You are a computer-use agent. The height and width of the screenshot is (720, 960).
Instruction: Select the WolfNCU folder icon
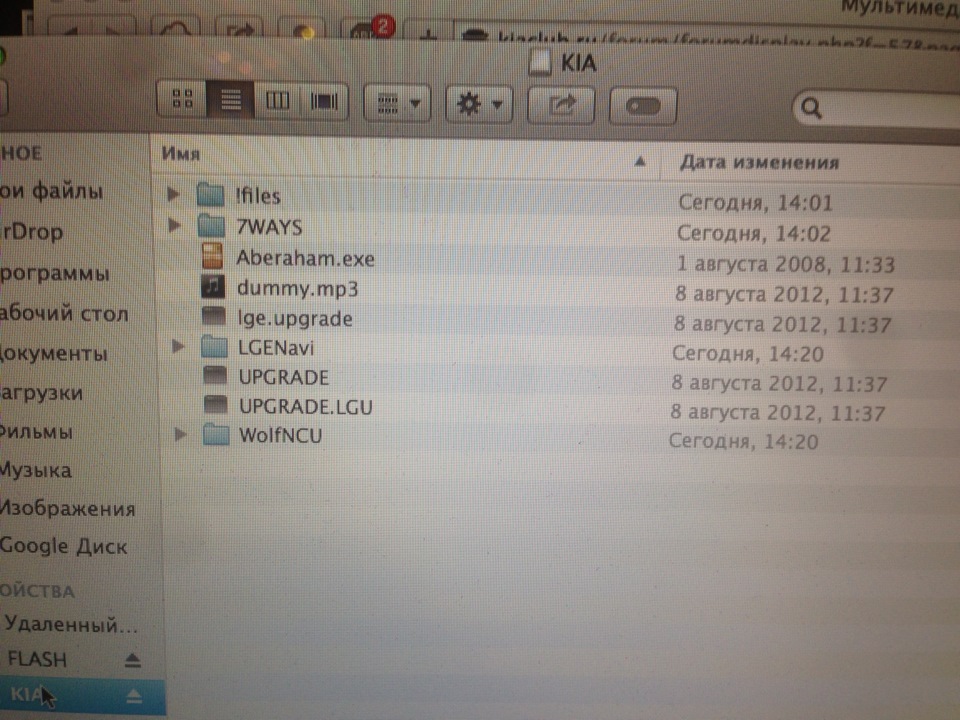pyautogui.click(x=216, y=435)
